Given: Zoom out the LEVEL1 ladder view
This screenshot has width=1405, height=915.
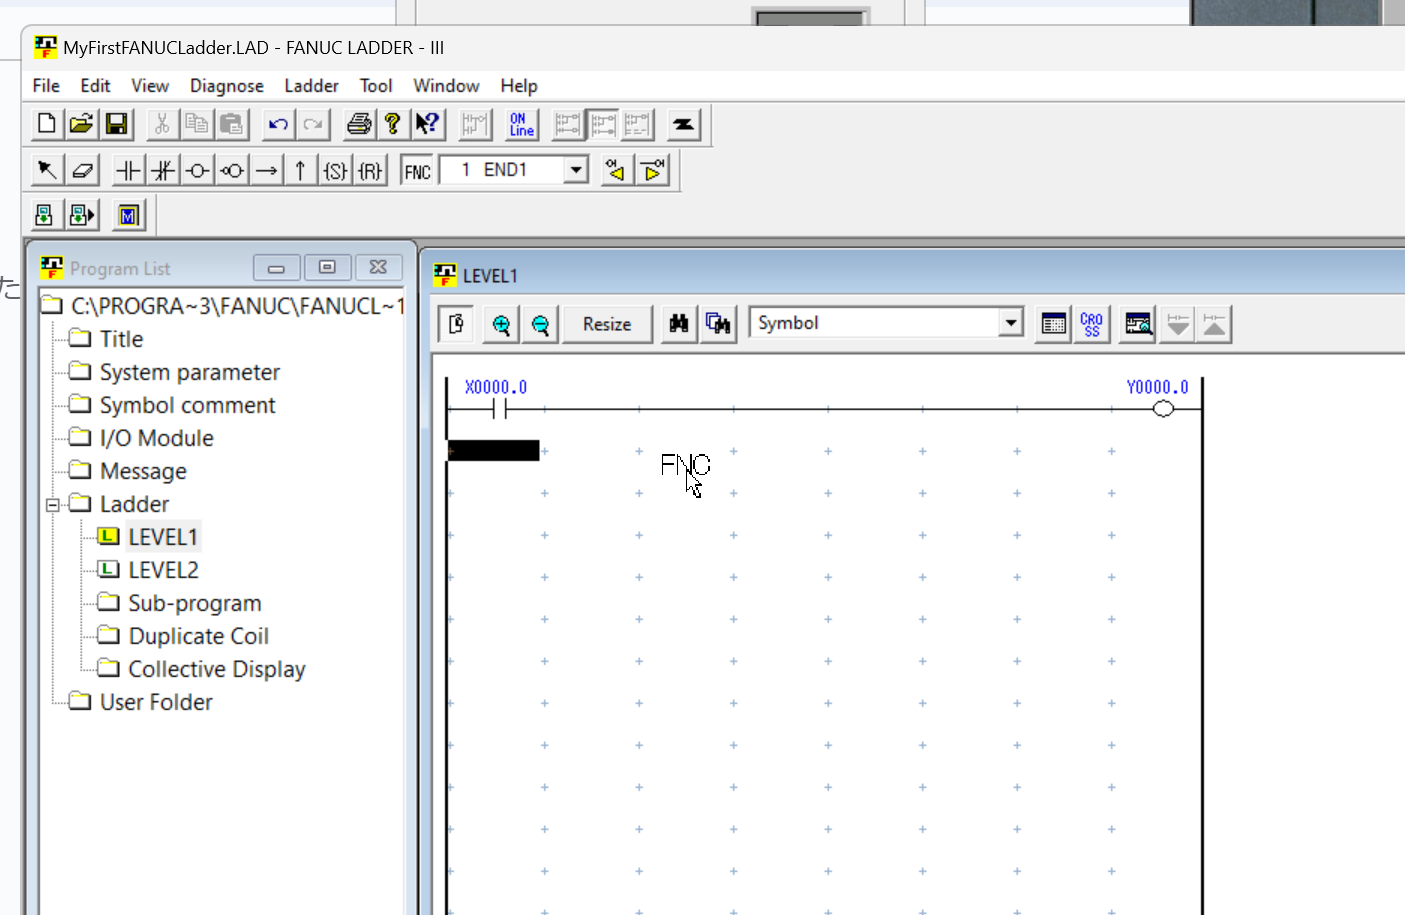Looking at the screenshot, I should click(540, 324).
